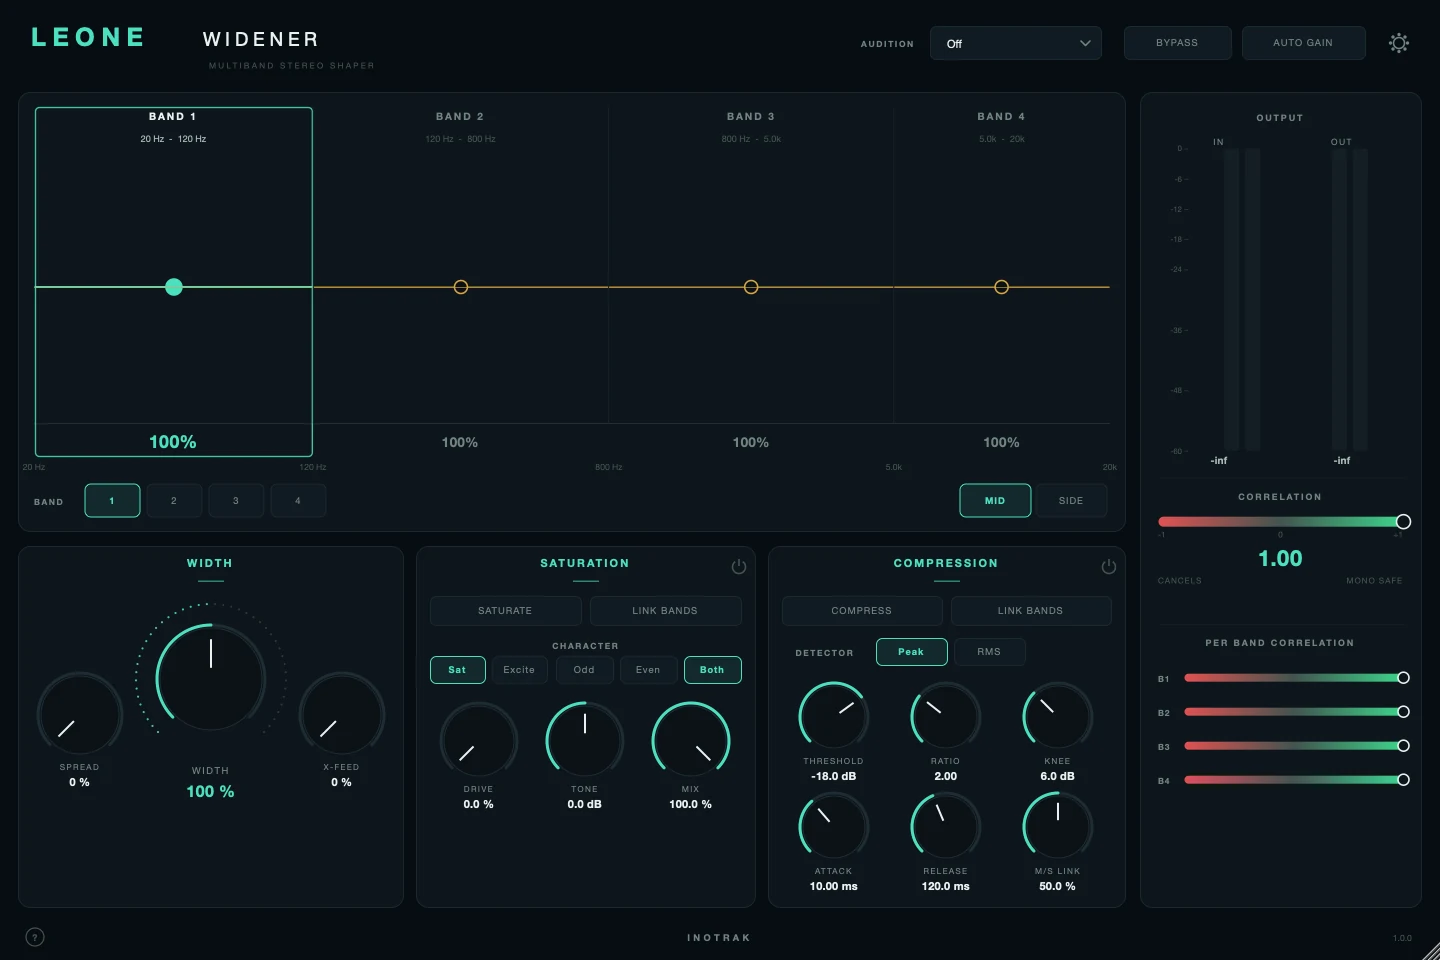
Task: Enable Auto Gain
Action: point(1303,43)
